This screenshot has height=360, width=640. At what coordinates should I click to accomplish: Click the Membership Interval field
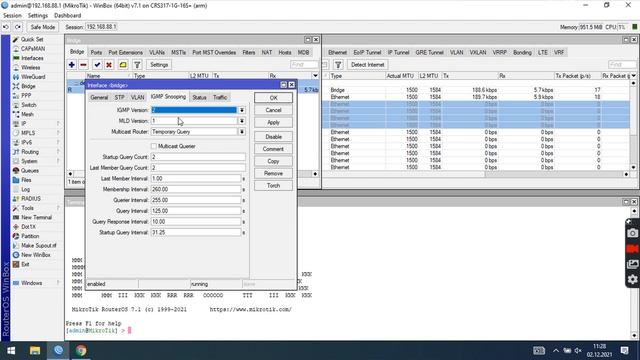click(196, 189)
